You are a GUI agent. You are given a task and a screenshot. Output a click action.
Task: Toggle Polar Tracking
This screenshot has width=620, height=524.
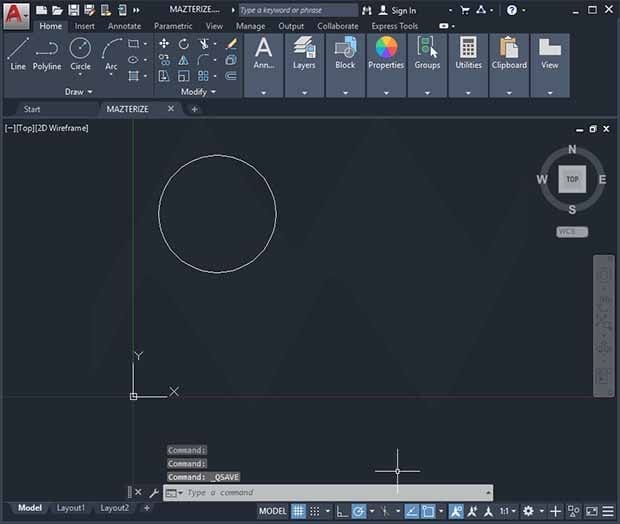coord(359,511)
